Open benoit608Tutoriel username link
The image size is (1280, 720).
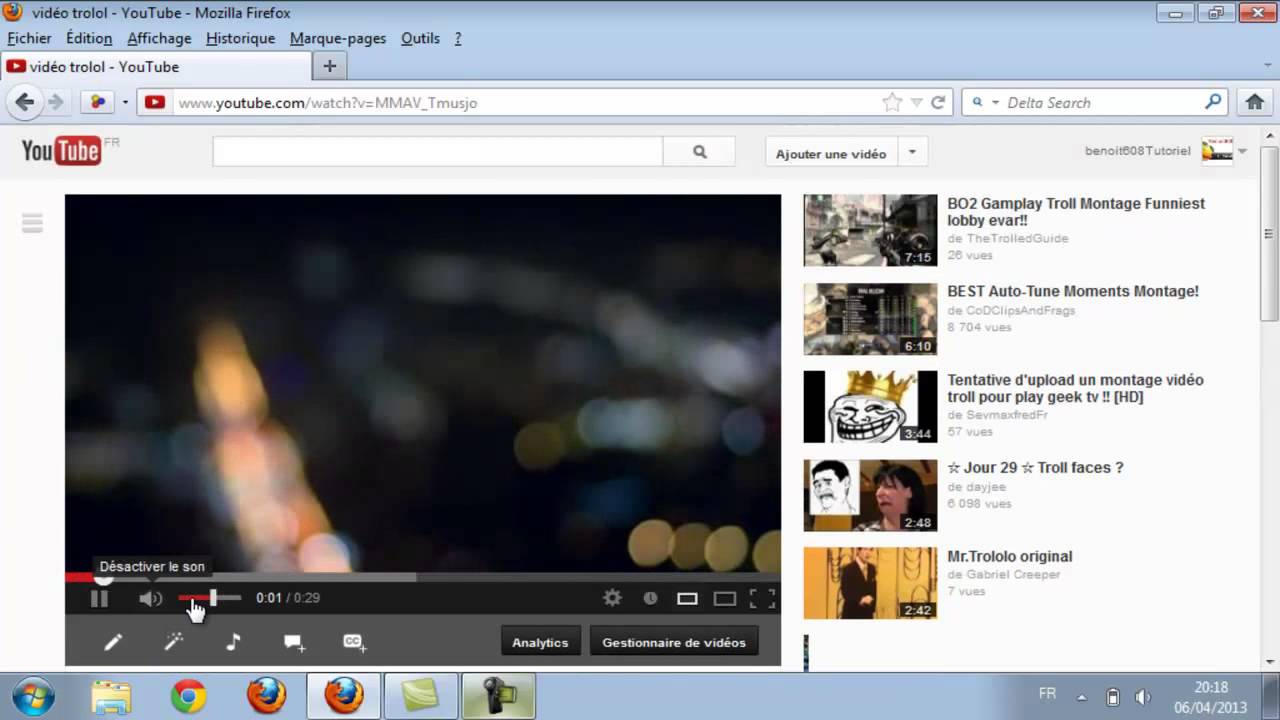coord(1138,151)
